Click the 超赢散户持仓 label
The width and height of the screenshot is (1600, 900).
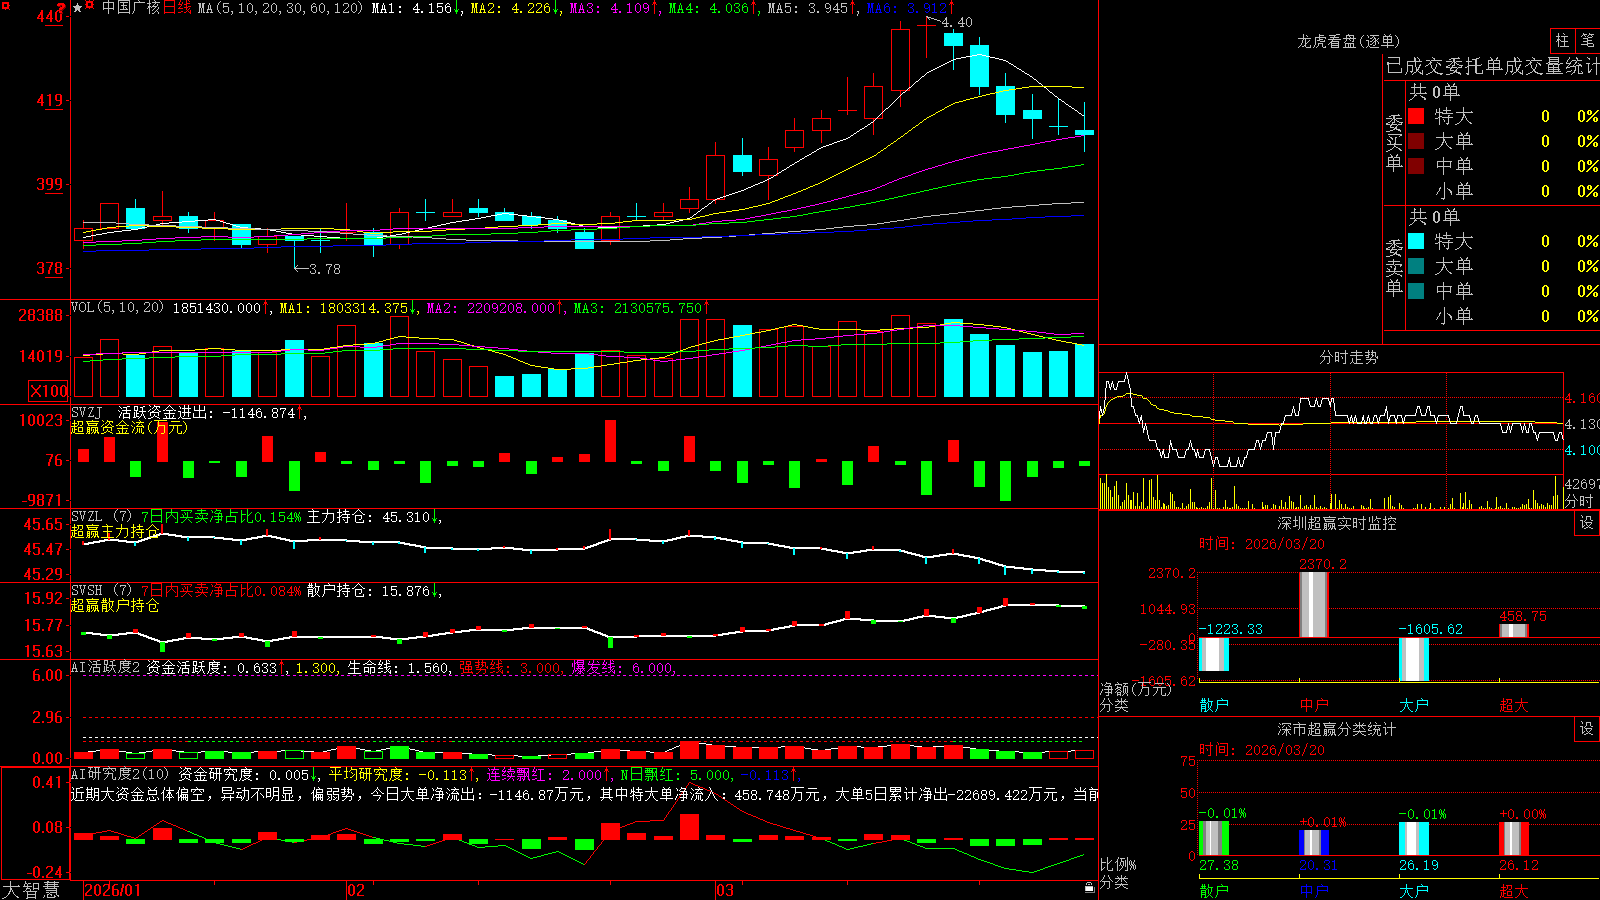pyautogui.click(x=115, y=606)
